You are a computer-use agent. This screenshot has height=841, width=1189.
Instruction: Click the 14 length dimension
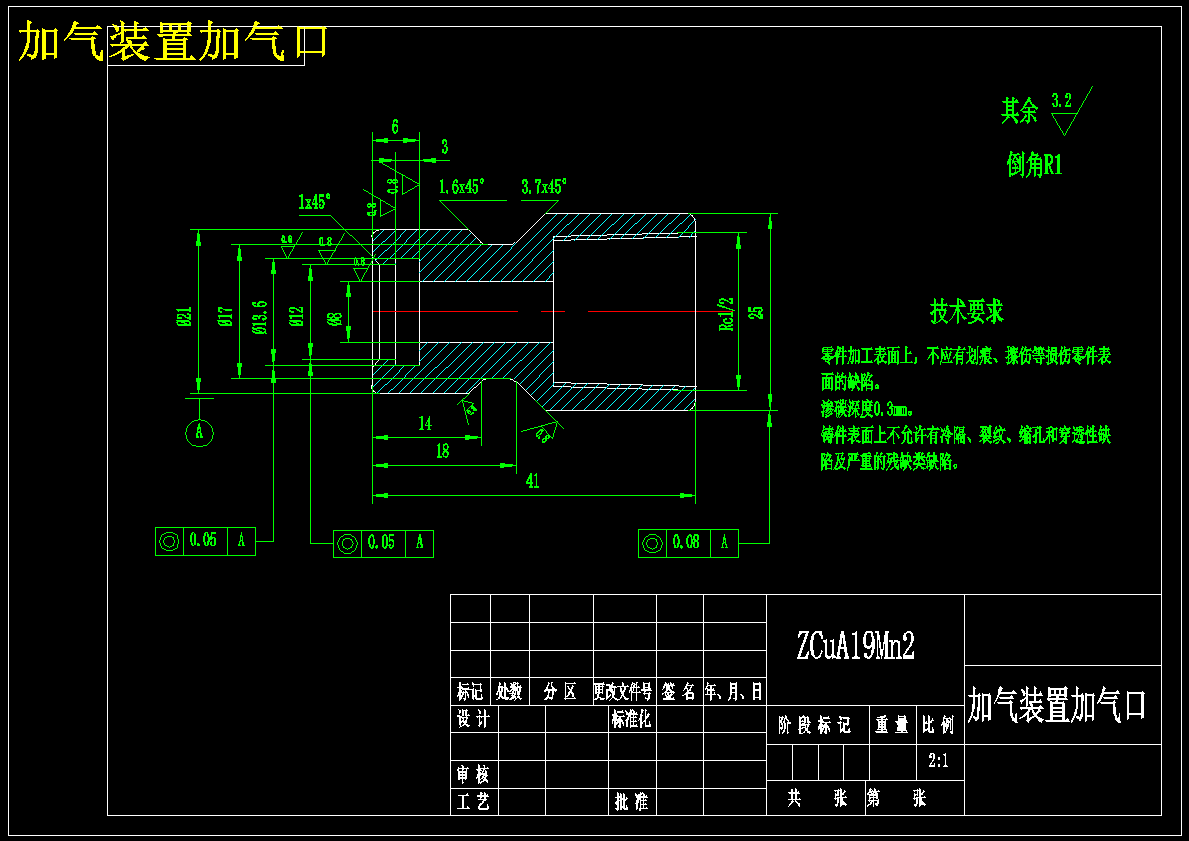[x=425, y=423]
